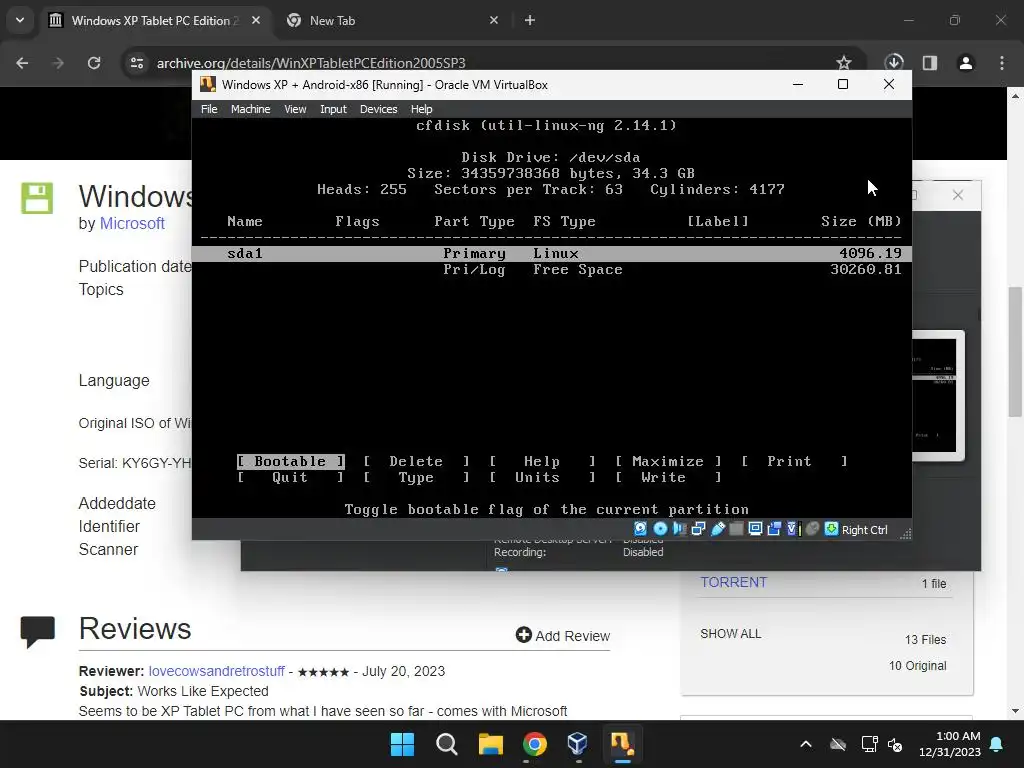Click the CPU virtualization 'V' indicator icon
Screen dimensions: 1024x768
pyautogui.click(x=793, y=529)
